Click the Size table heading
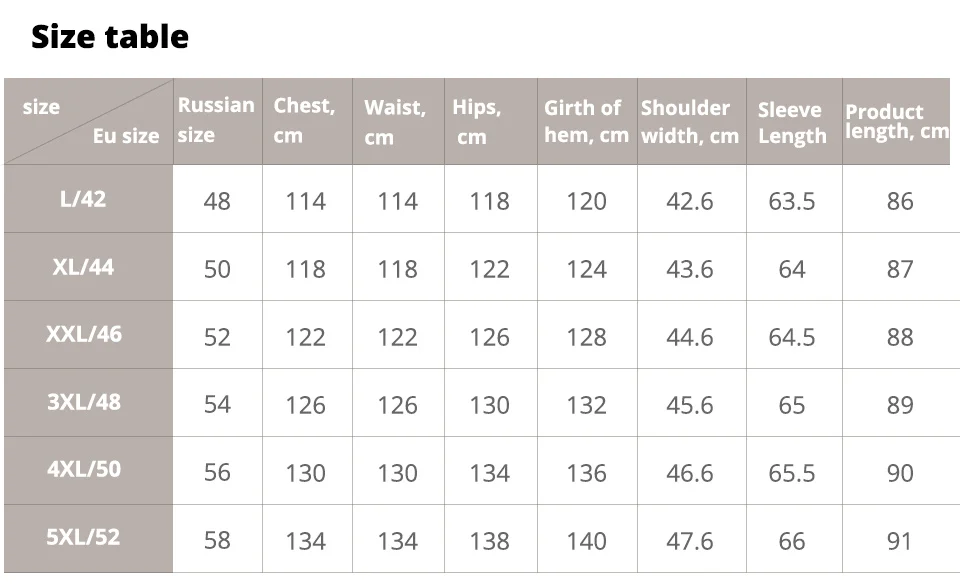The image size is (960, 586). pyautogui.click(x=110, y=37)
